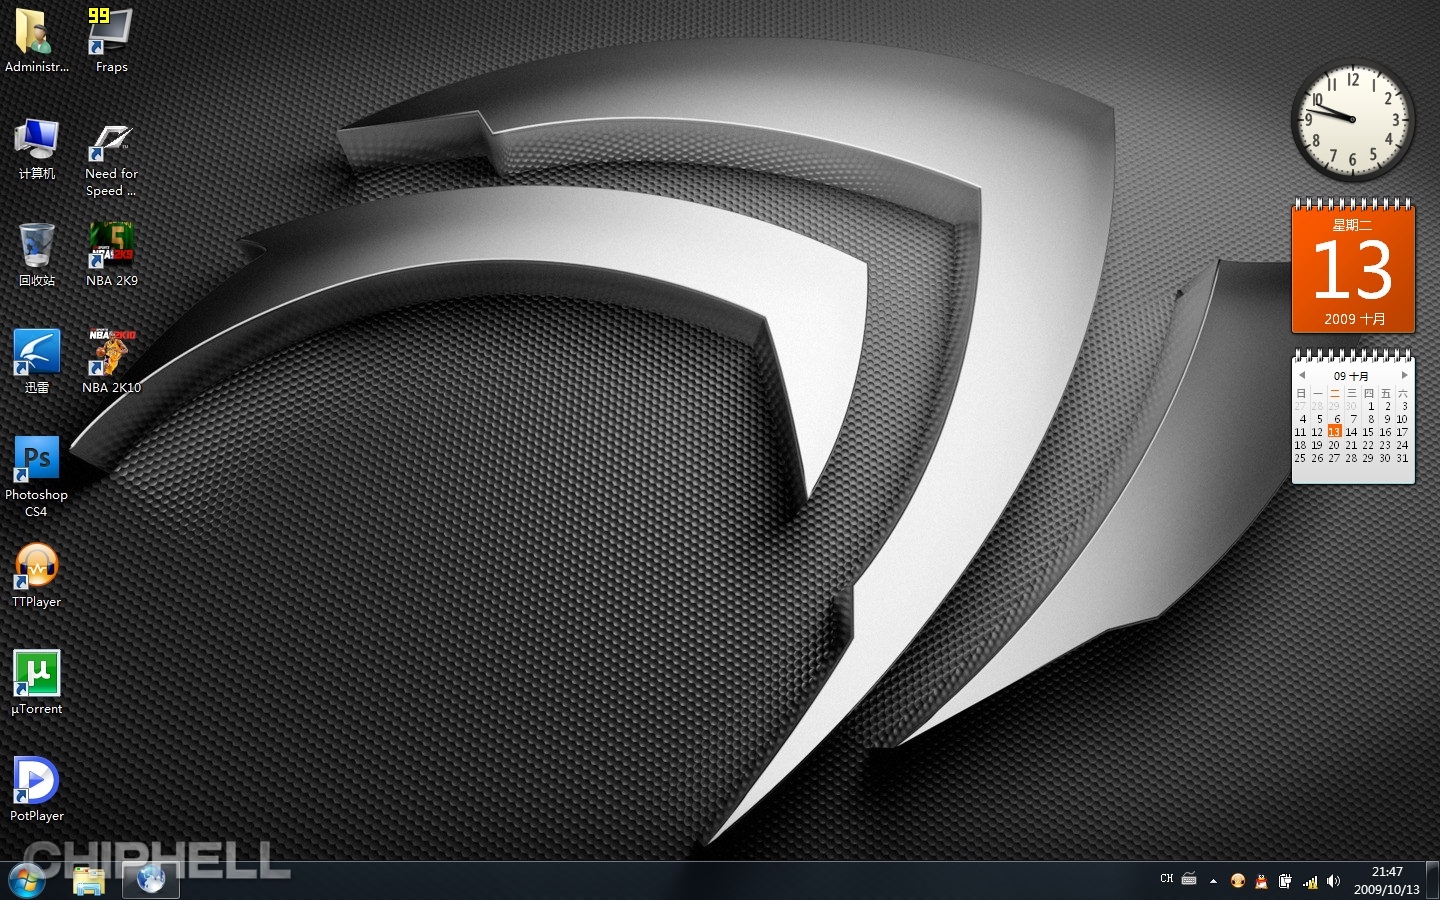The image size is (1440, 900).
Task: Select day 17 in mini calendar
Action: (1402, 432)
